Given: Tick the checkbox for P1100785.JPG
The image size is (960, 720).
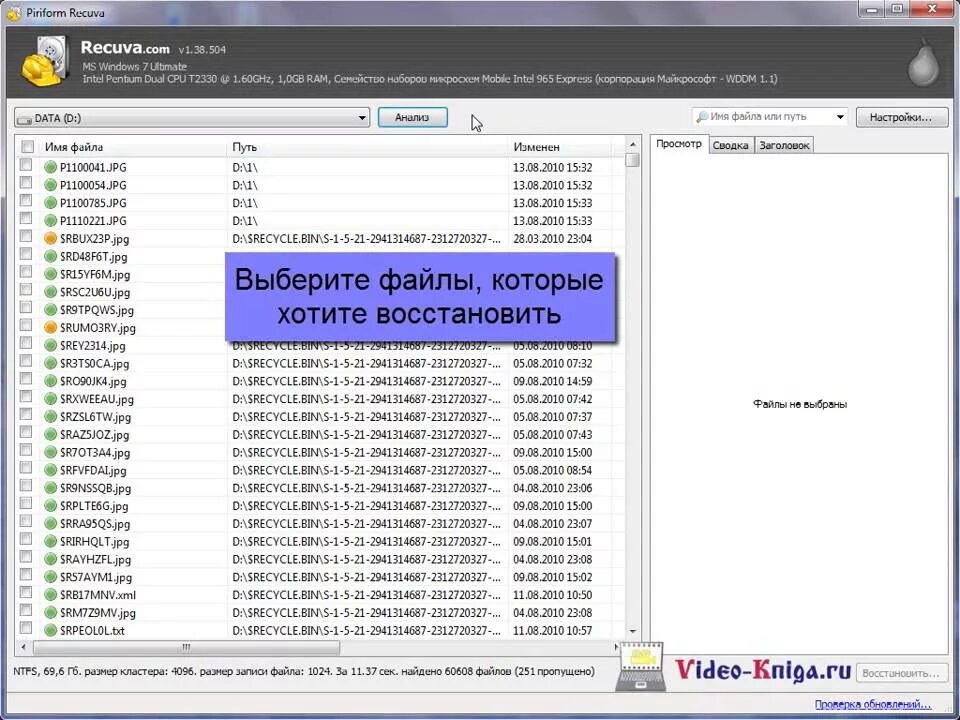Looking at the screenshot, I should [x=26, y=200].
